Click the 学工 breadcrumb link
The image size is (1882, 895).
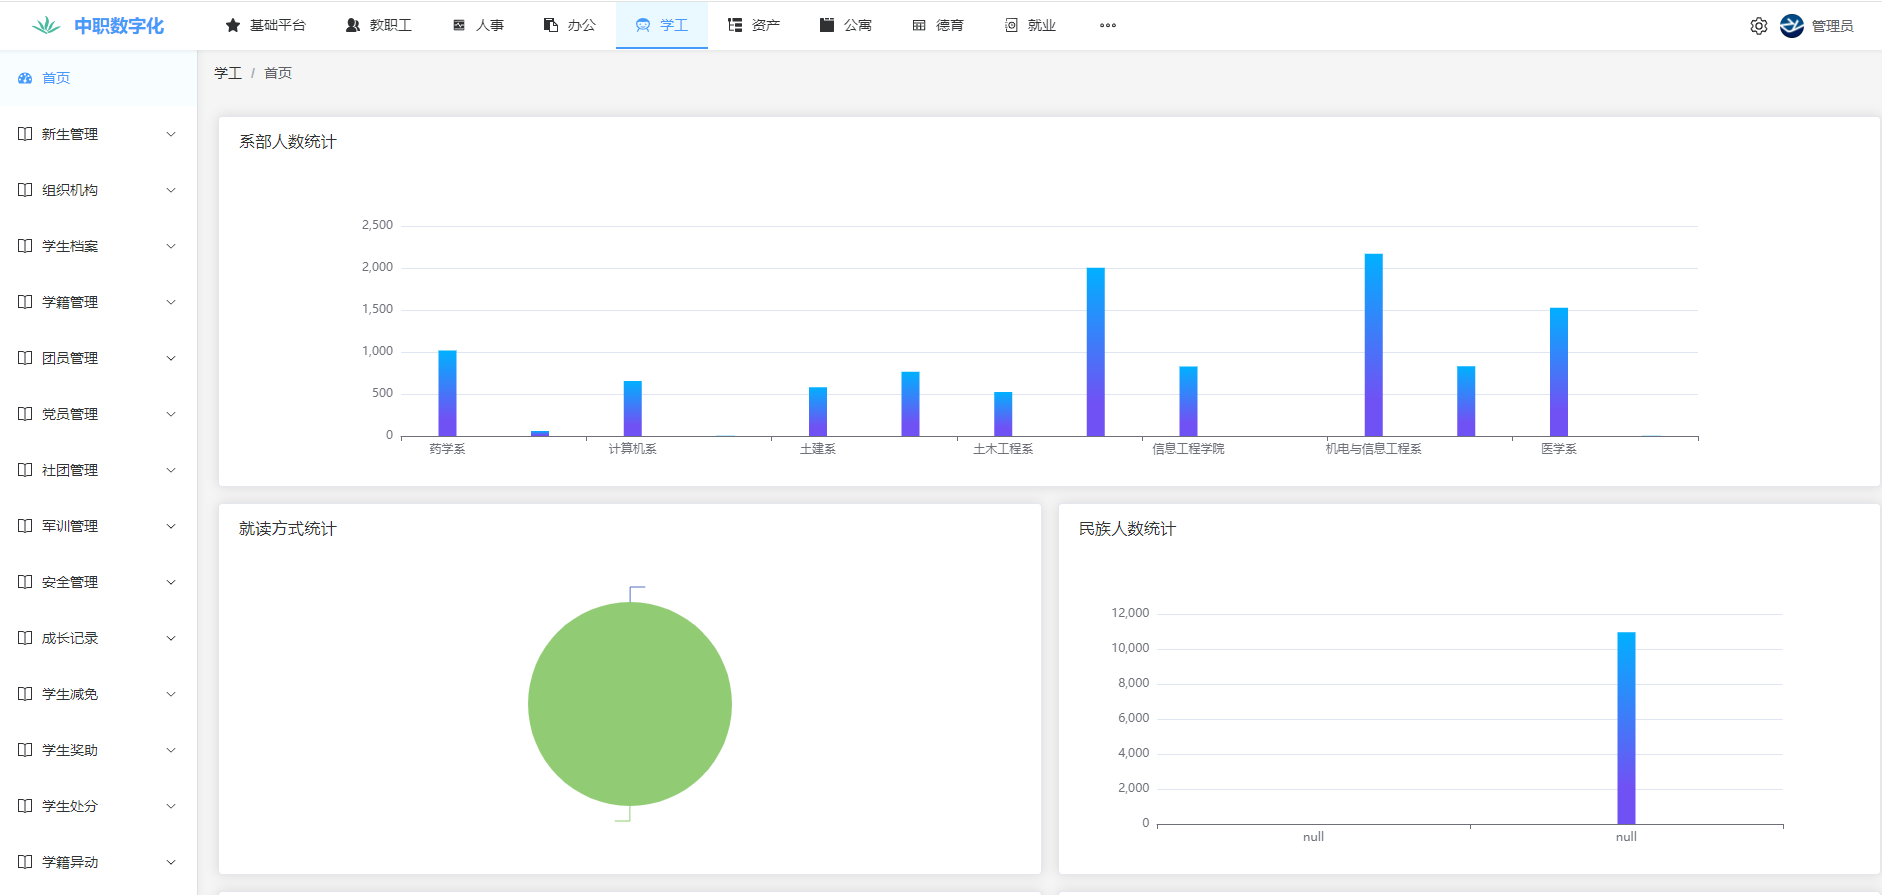click(x=228, y=73)
